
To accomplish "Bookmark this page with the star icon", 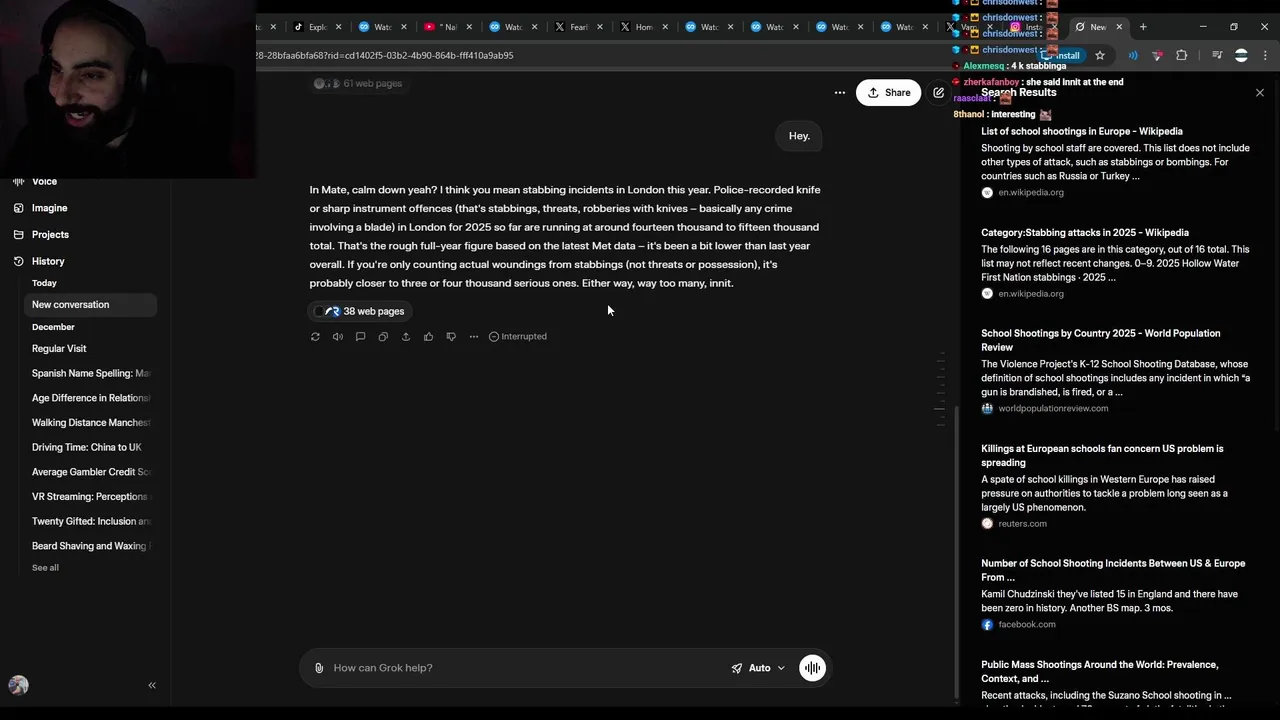I will 1100,56.
